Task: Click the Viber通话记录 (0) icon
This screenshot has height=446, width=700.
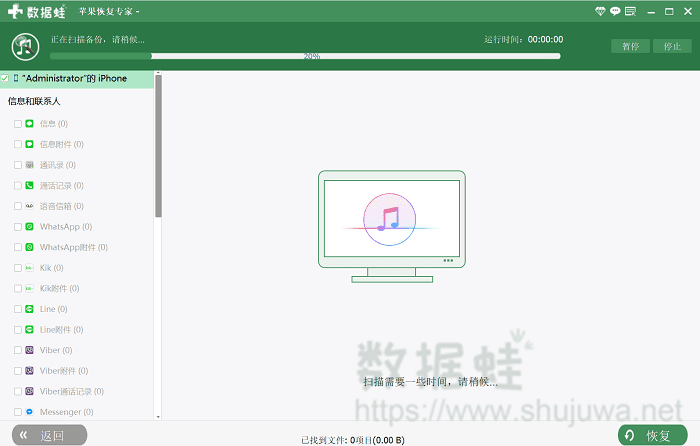Action: pyautogui.click(x=29, y=391)
